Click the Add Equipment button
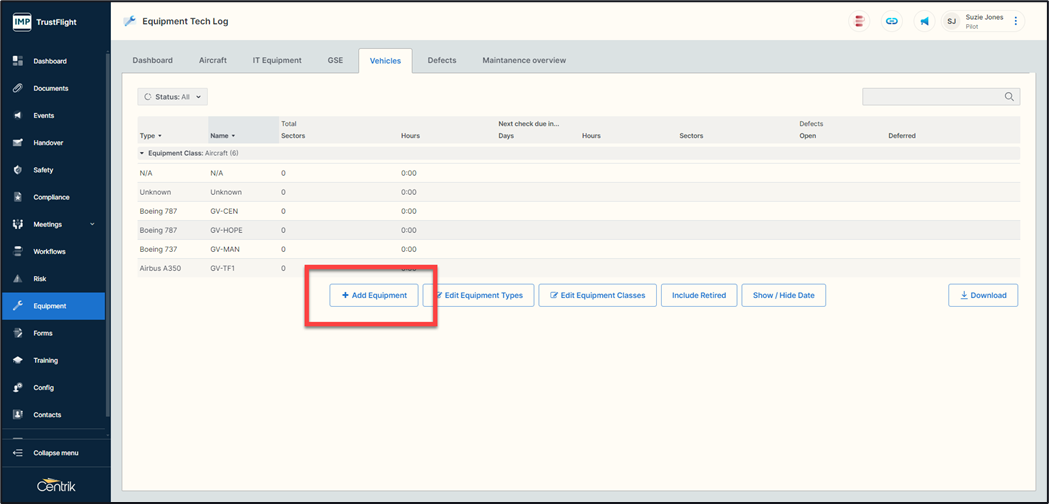Screen dimensions: 1049x504 coord(374,295)
